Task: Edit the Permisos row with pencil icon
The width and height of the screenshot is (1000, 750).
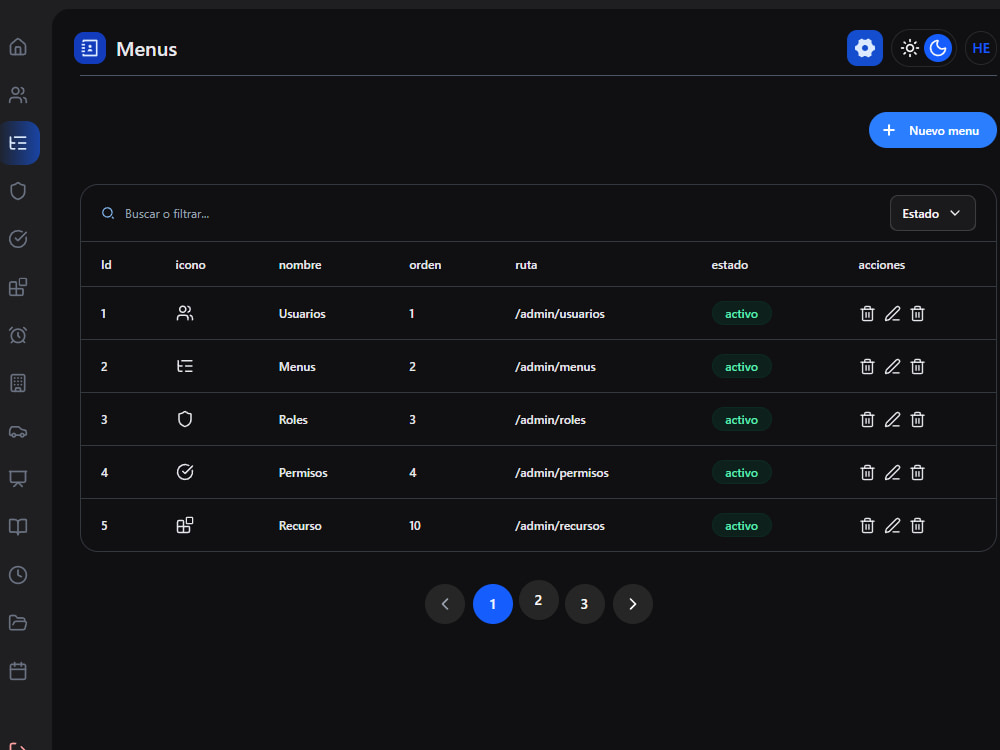Action: click(892, 473)
